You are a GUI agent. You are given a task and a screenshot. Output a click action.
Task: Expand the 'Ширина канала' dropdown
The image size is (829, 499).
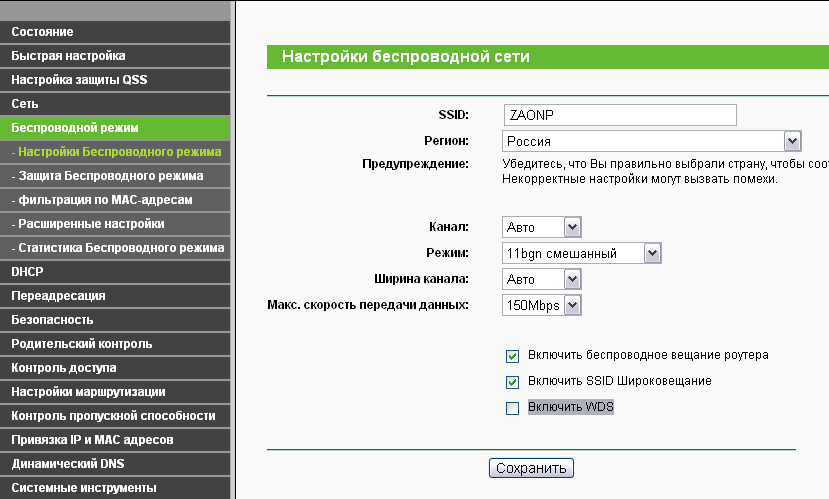tap(542, 280)
